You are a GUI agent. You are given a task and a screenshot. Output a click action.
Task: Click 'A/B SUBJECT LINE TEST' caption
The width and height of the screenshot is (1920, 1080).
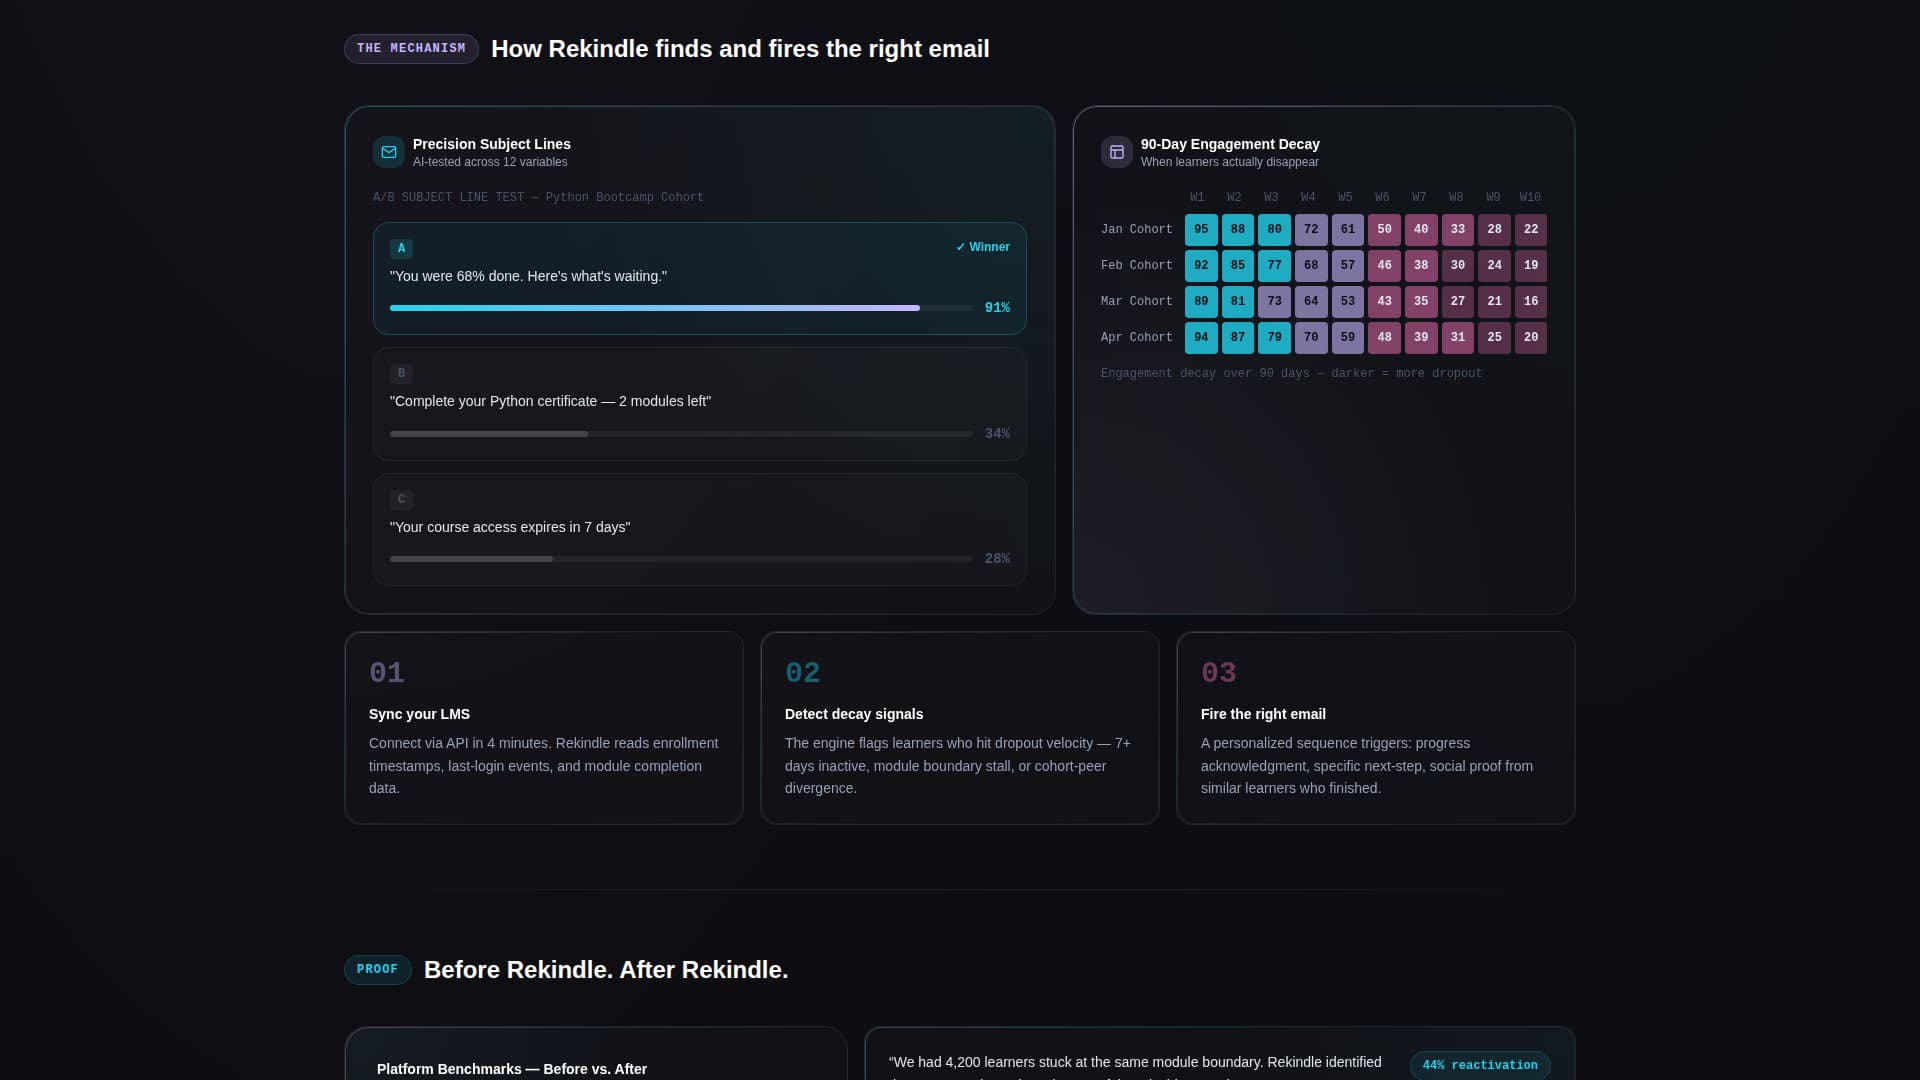click(538, 198)
